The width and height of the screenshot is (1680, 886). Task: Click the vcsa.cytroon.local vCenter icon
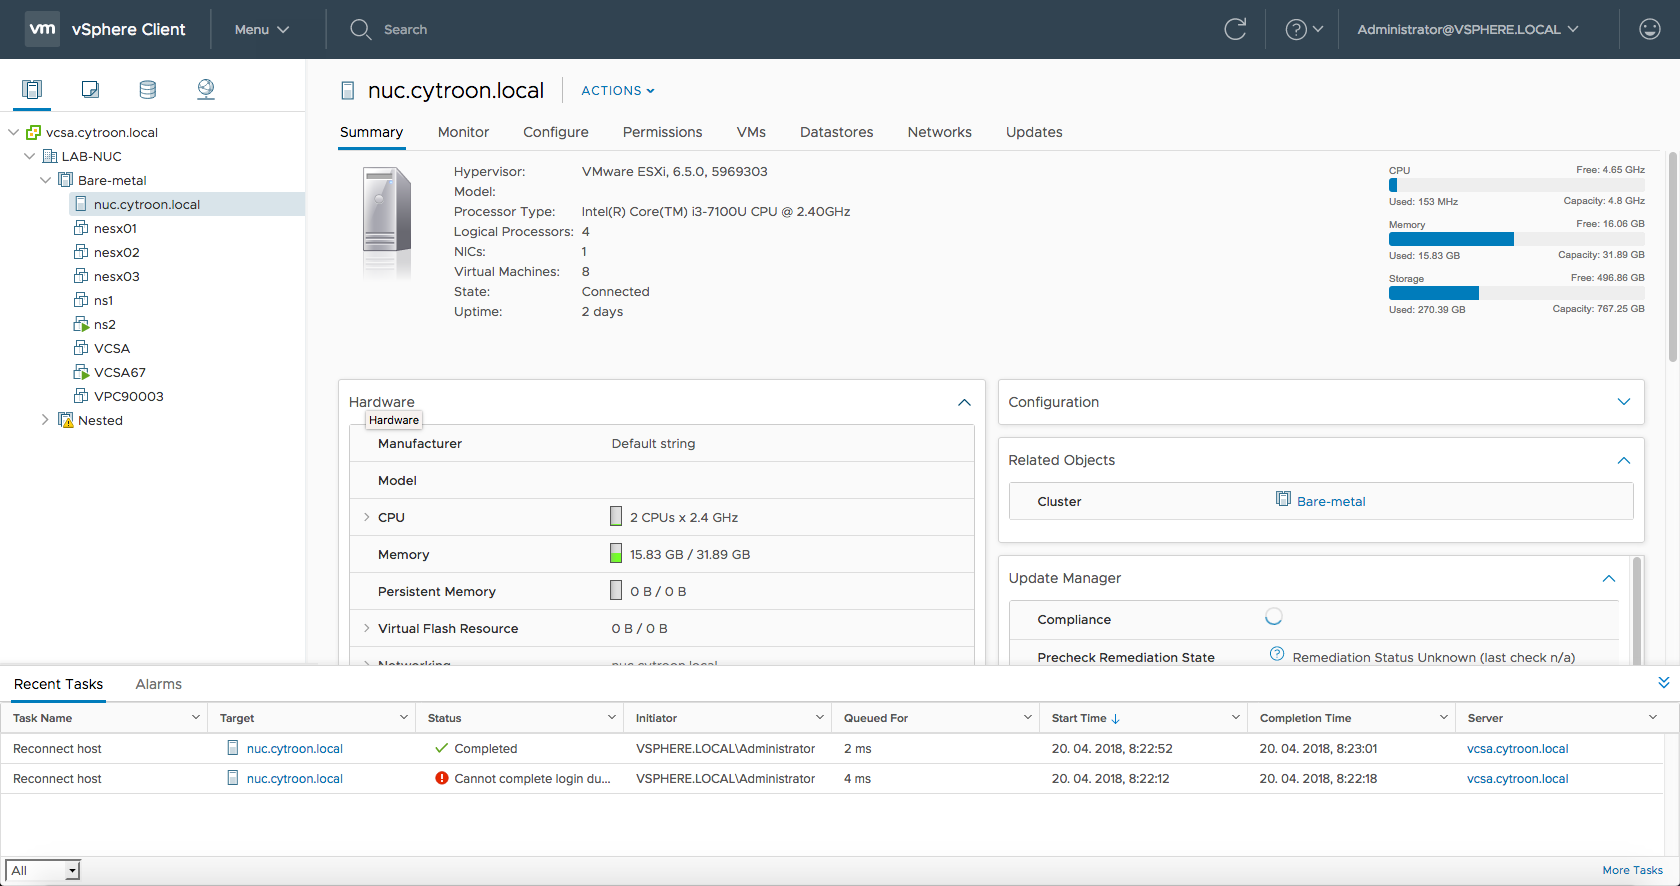[x=33, y=132]
